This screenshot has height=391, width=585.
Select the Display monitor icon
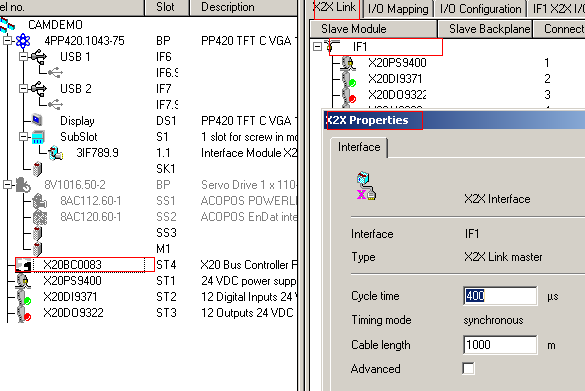tap(37, 121)
